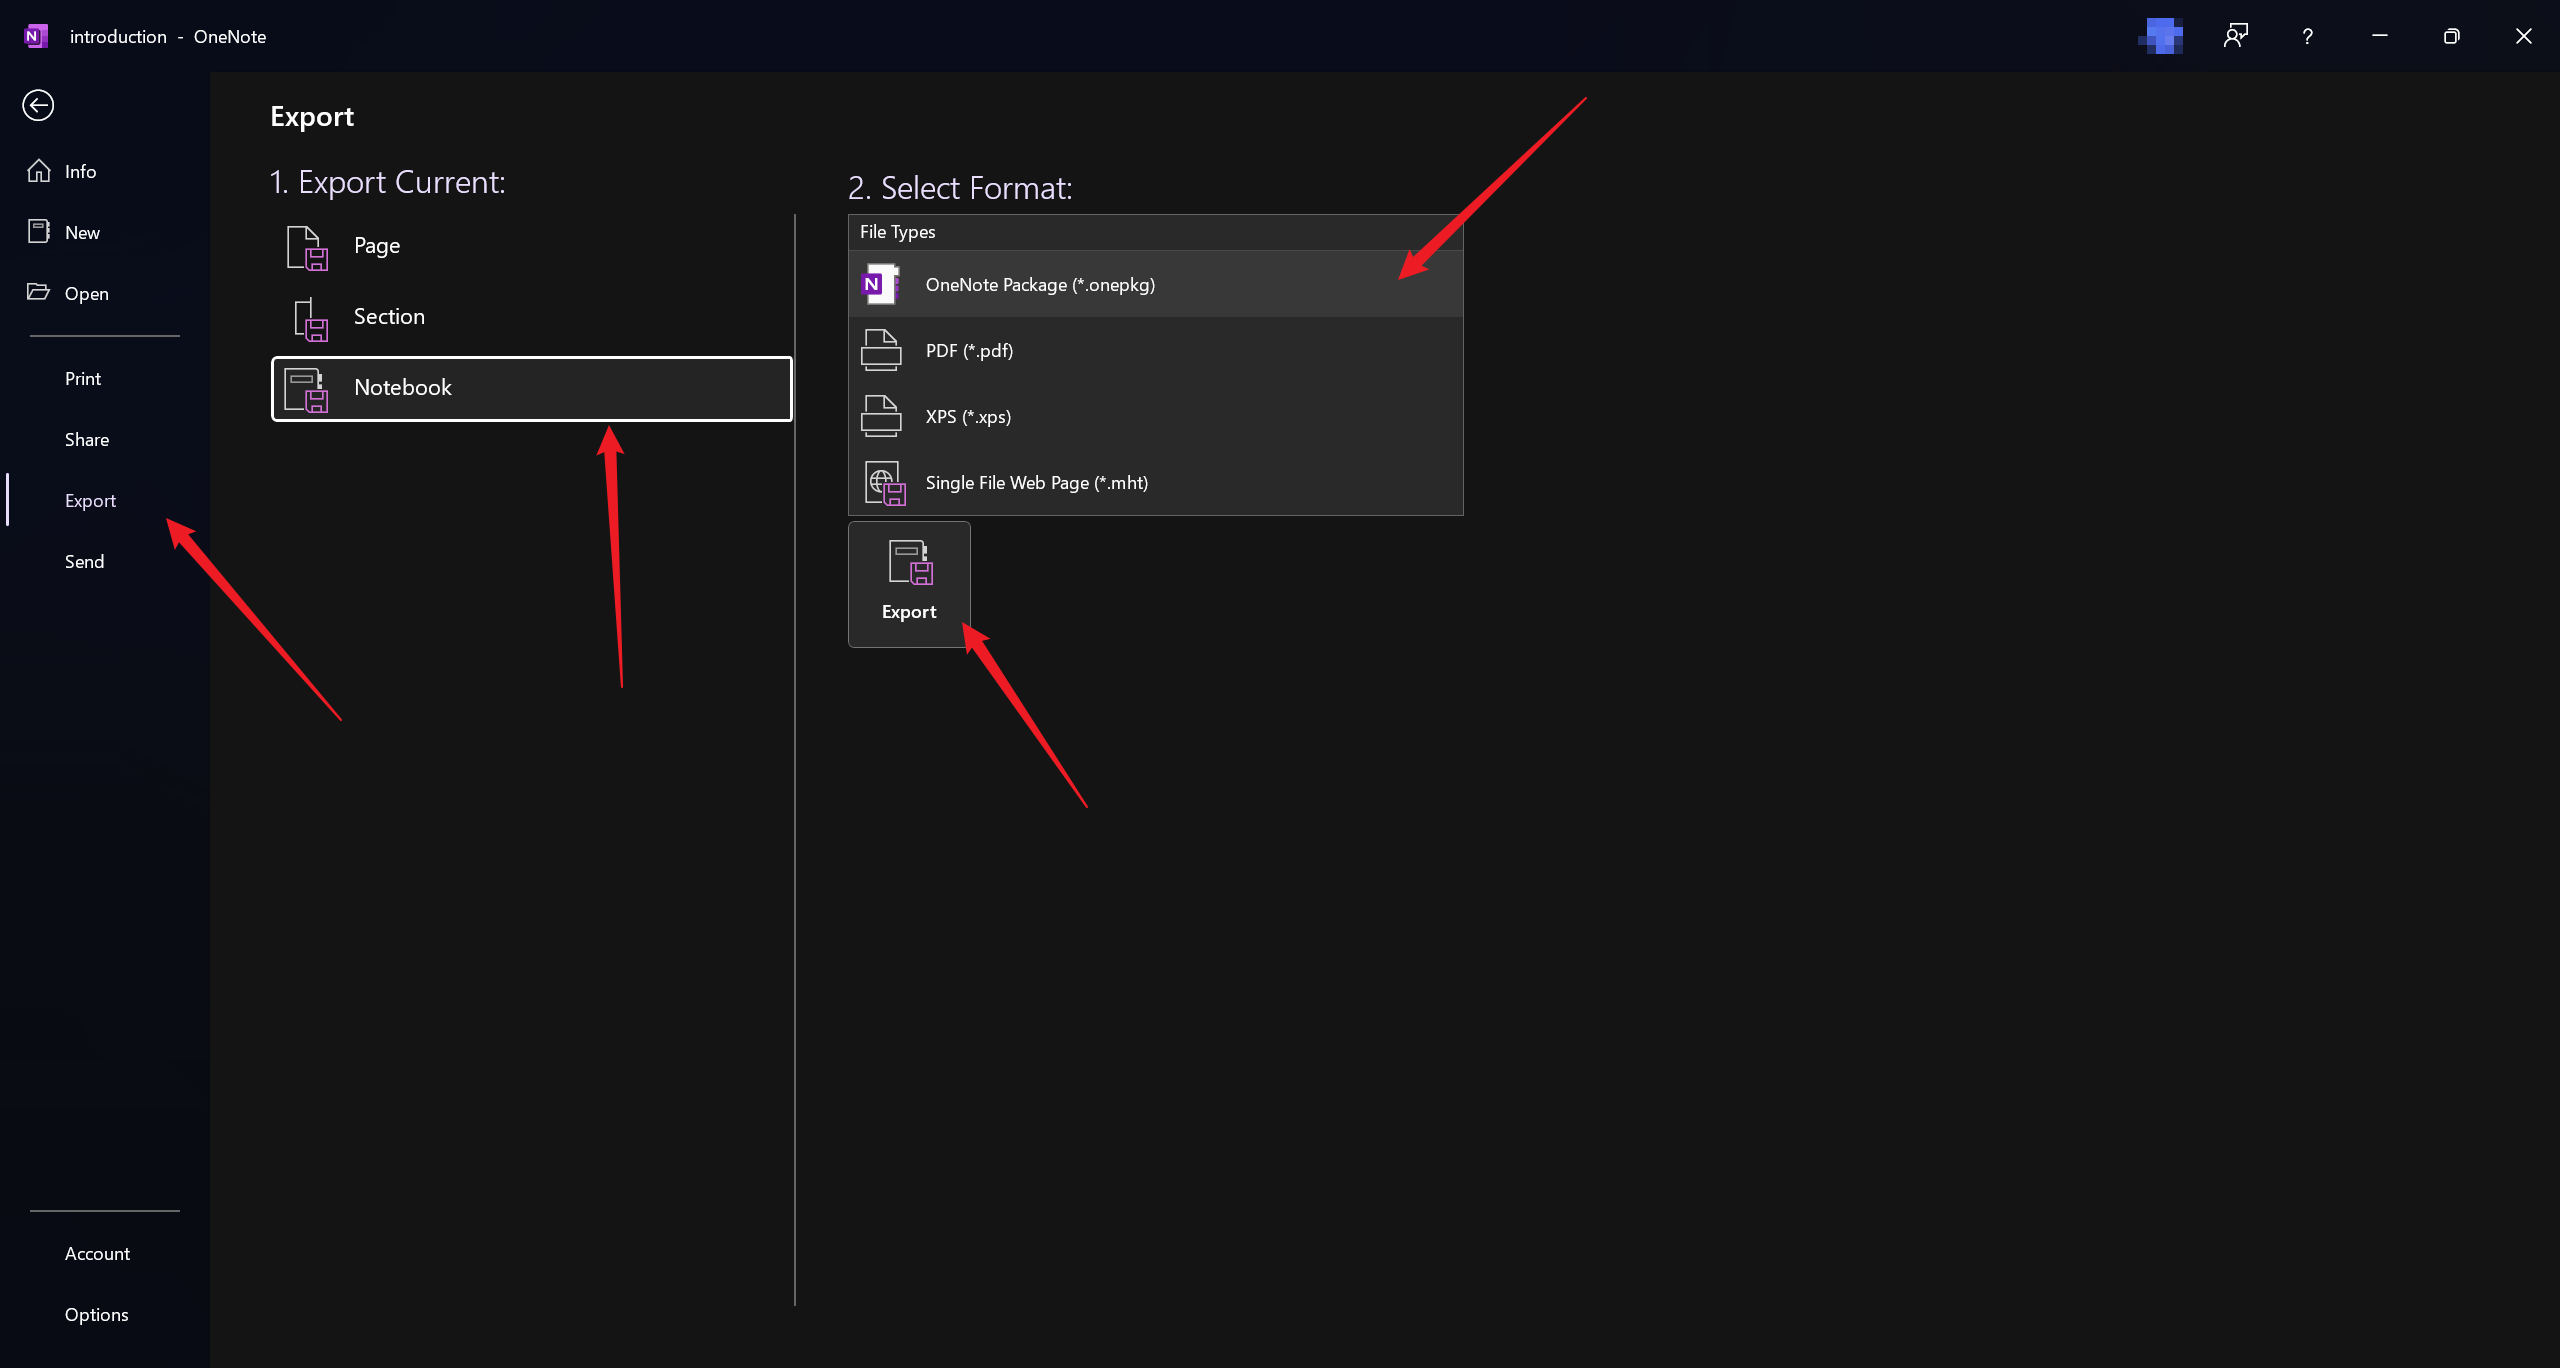Select Single File Web Page (*.mht) format
This screenshot has width=2560, height=1368.
coord(1155,482)
